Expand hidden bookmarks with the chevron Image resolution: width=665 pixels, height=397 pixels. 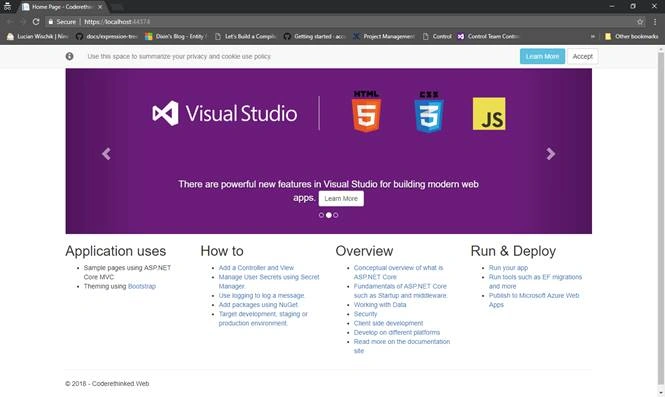tap(593, 36)
